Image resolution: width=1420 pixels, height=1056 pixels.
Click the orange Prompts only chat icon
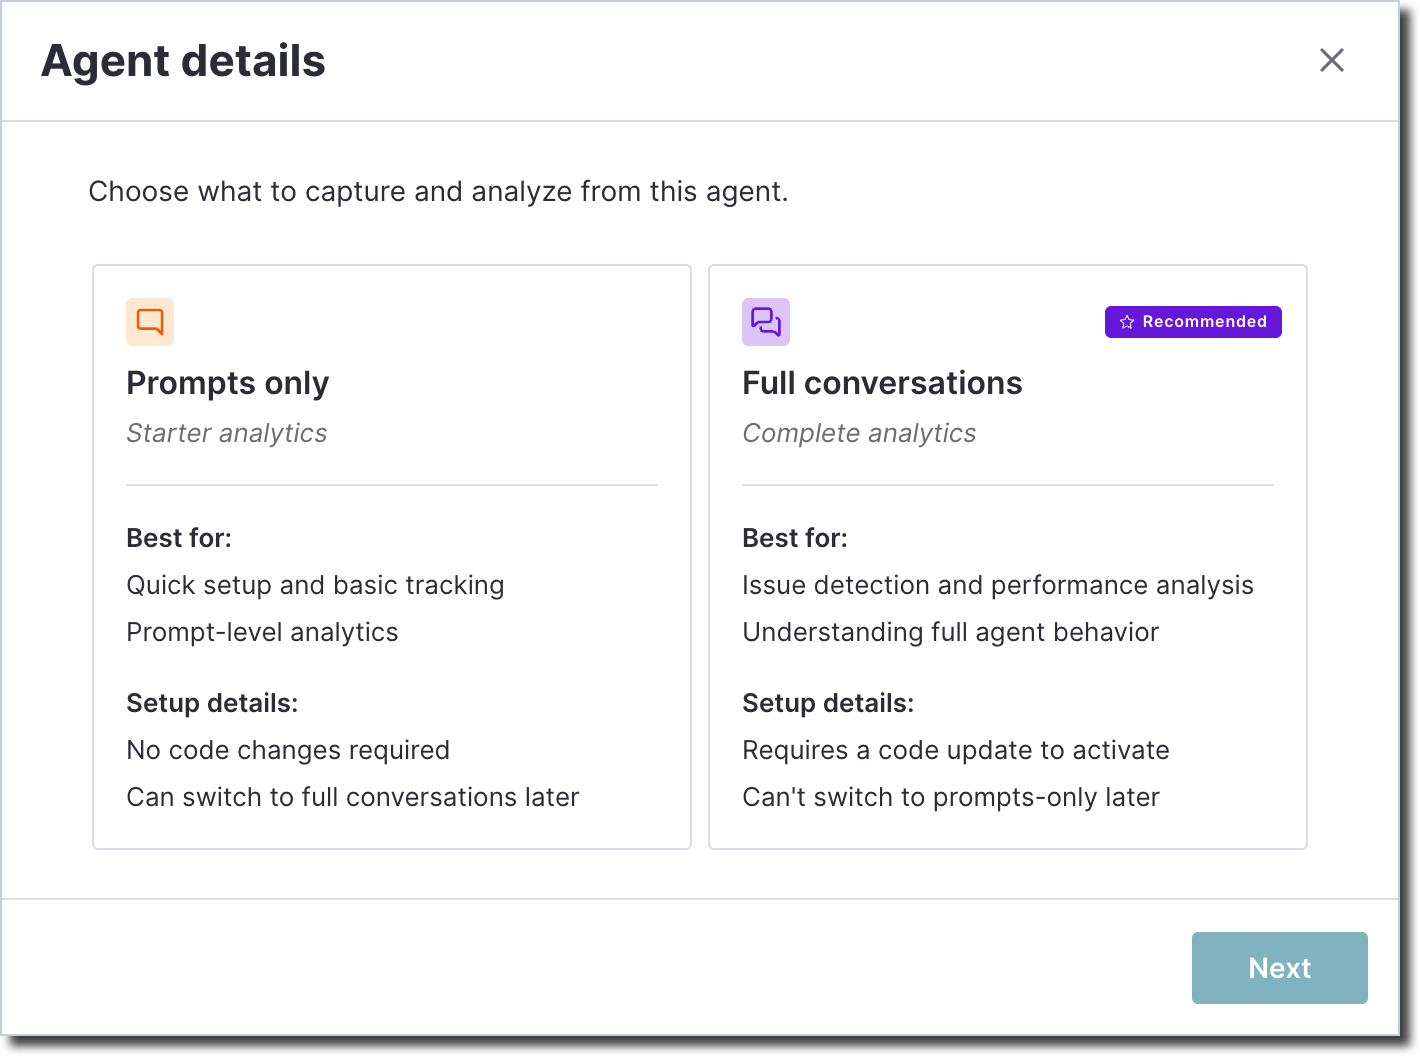(150, 322)
